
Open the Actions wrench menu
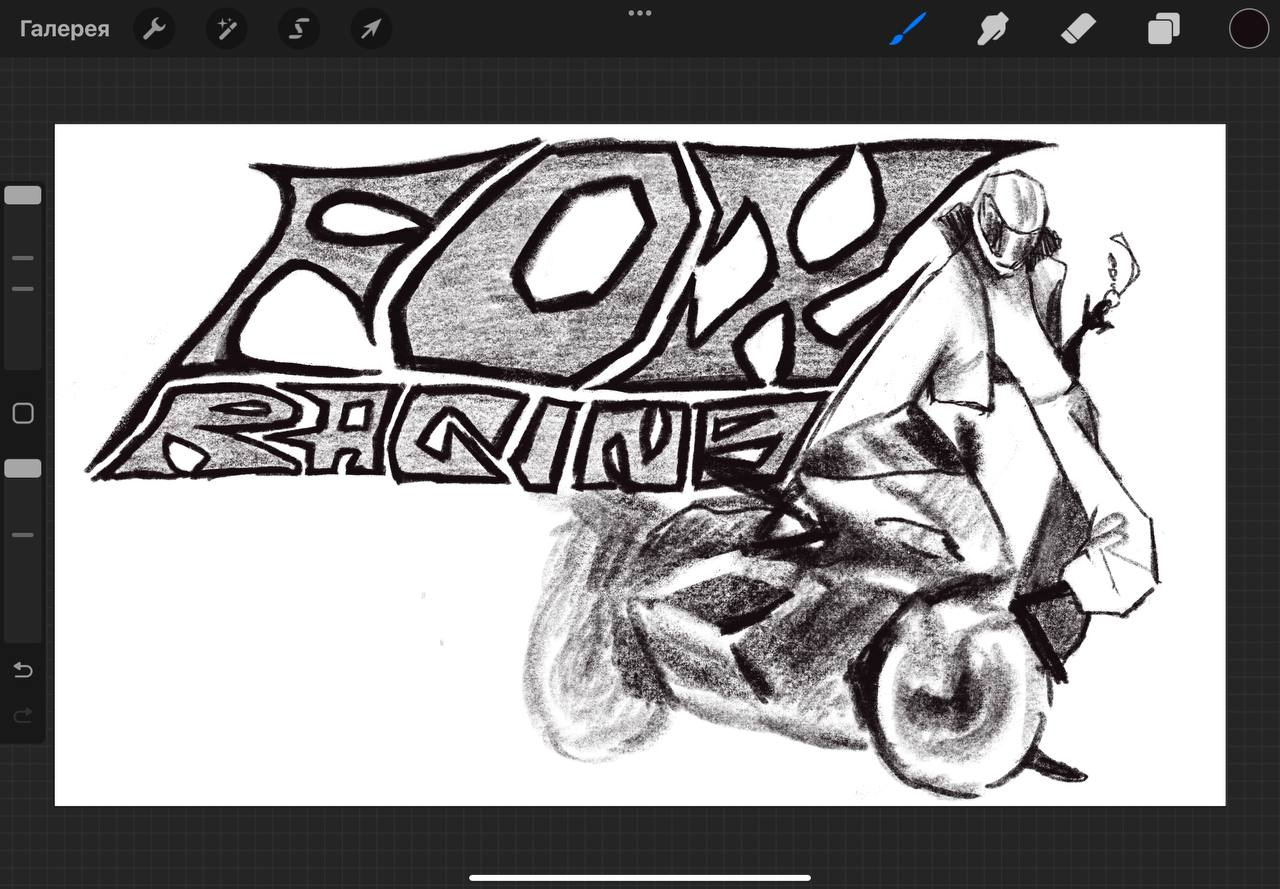click(153, 29)
